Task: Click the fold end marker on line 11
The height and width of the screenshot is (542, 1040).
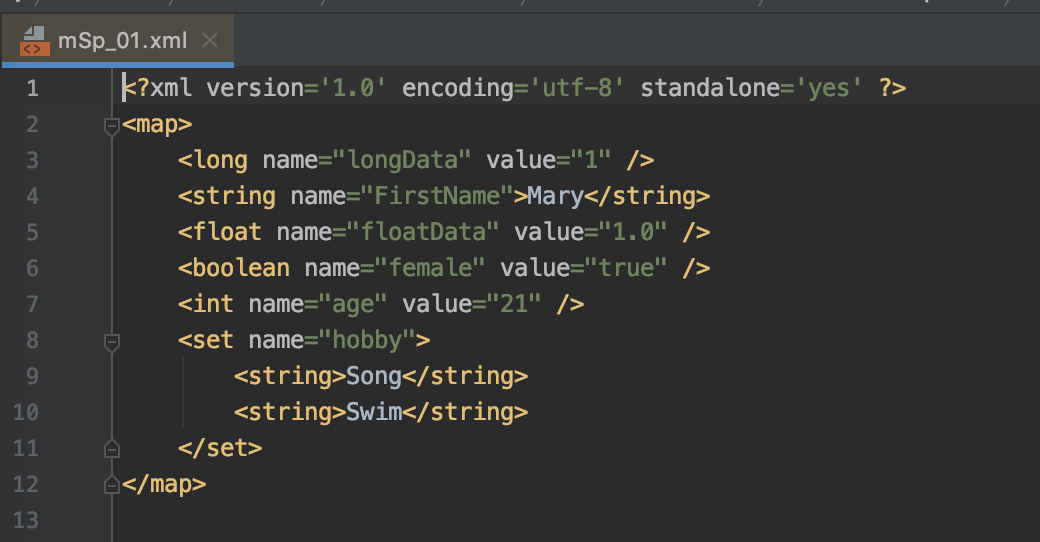Action: coord(111,449)
